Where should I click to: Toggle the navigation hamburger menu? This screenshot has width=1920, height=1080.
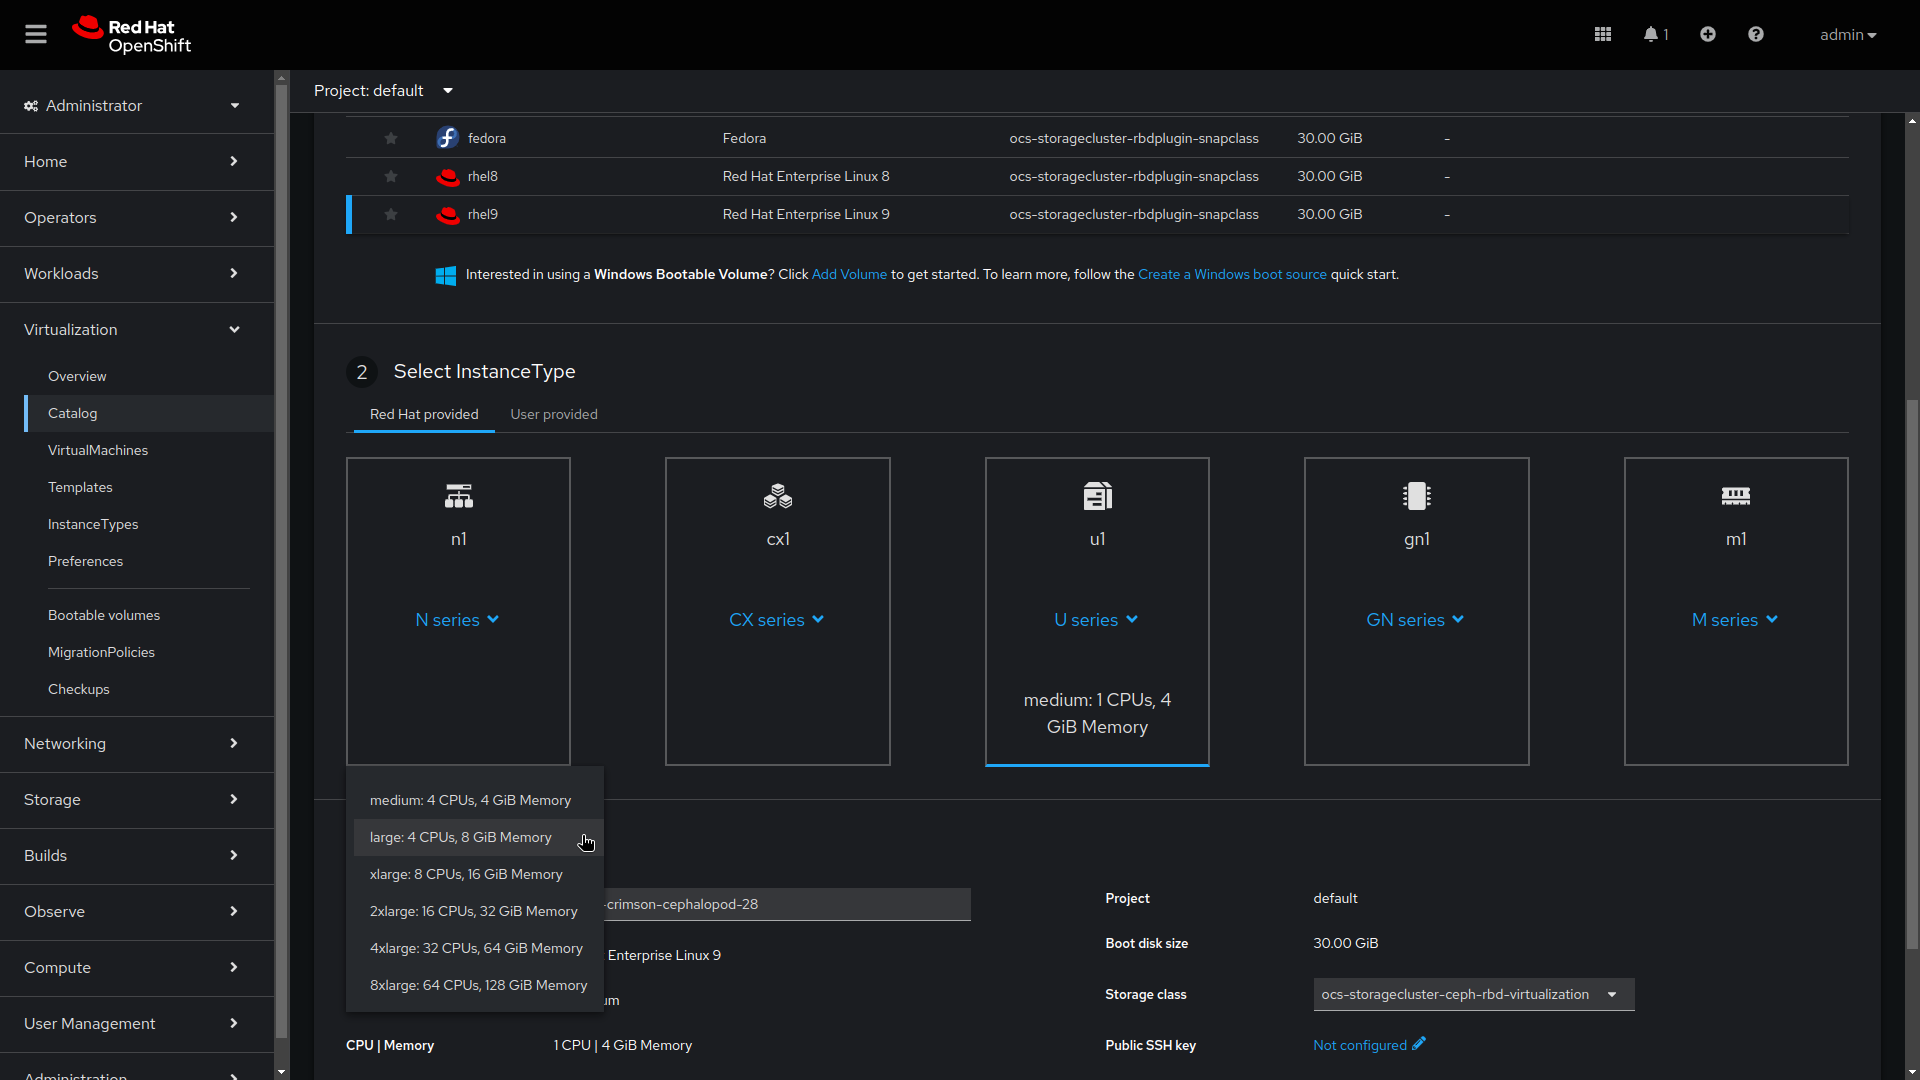click(36, 34)
